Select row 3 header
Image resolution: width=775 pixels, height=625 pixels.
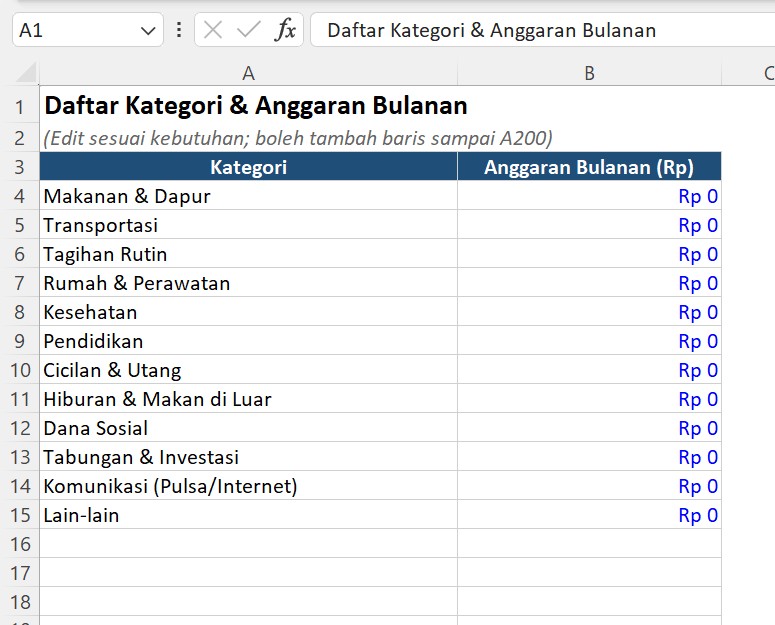pyautogui.click(x=19, y=167)
